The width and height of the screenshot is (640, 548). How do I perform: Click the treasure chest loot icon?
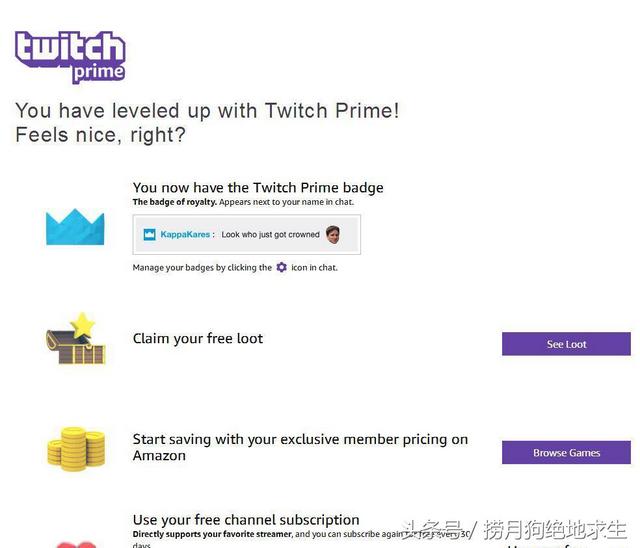click(75, 339)
